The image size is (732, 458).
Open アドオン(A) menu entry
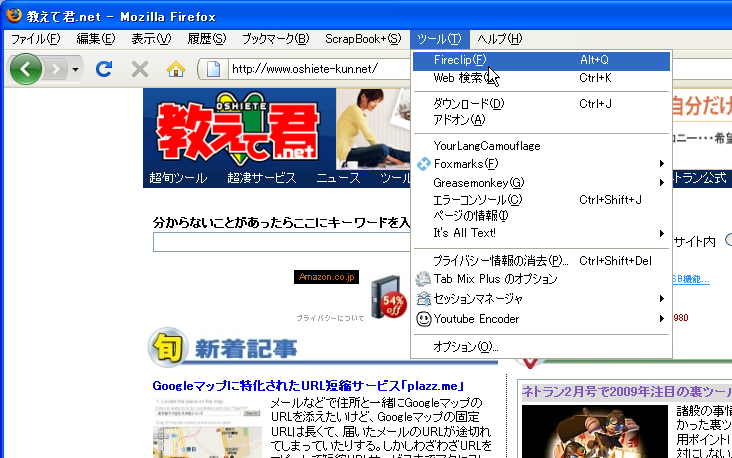click(542, 120)
